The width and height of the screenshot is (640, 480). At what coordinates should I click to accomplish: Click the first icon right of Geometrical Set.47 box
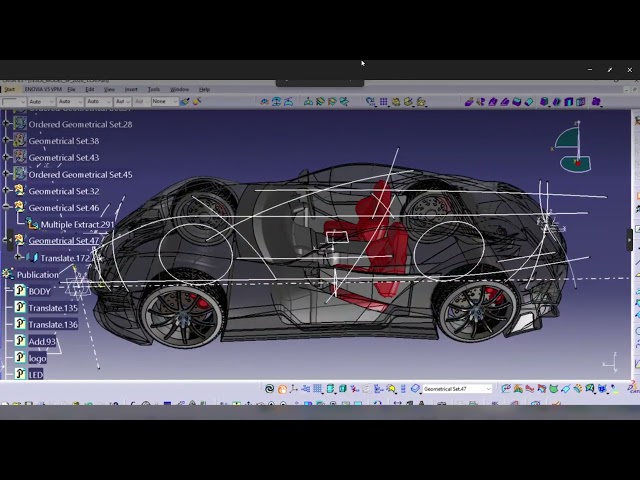coord(506,389)
